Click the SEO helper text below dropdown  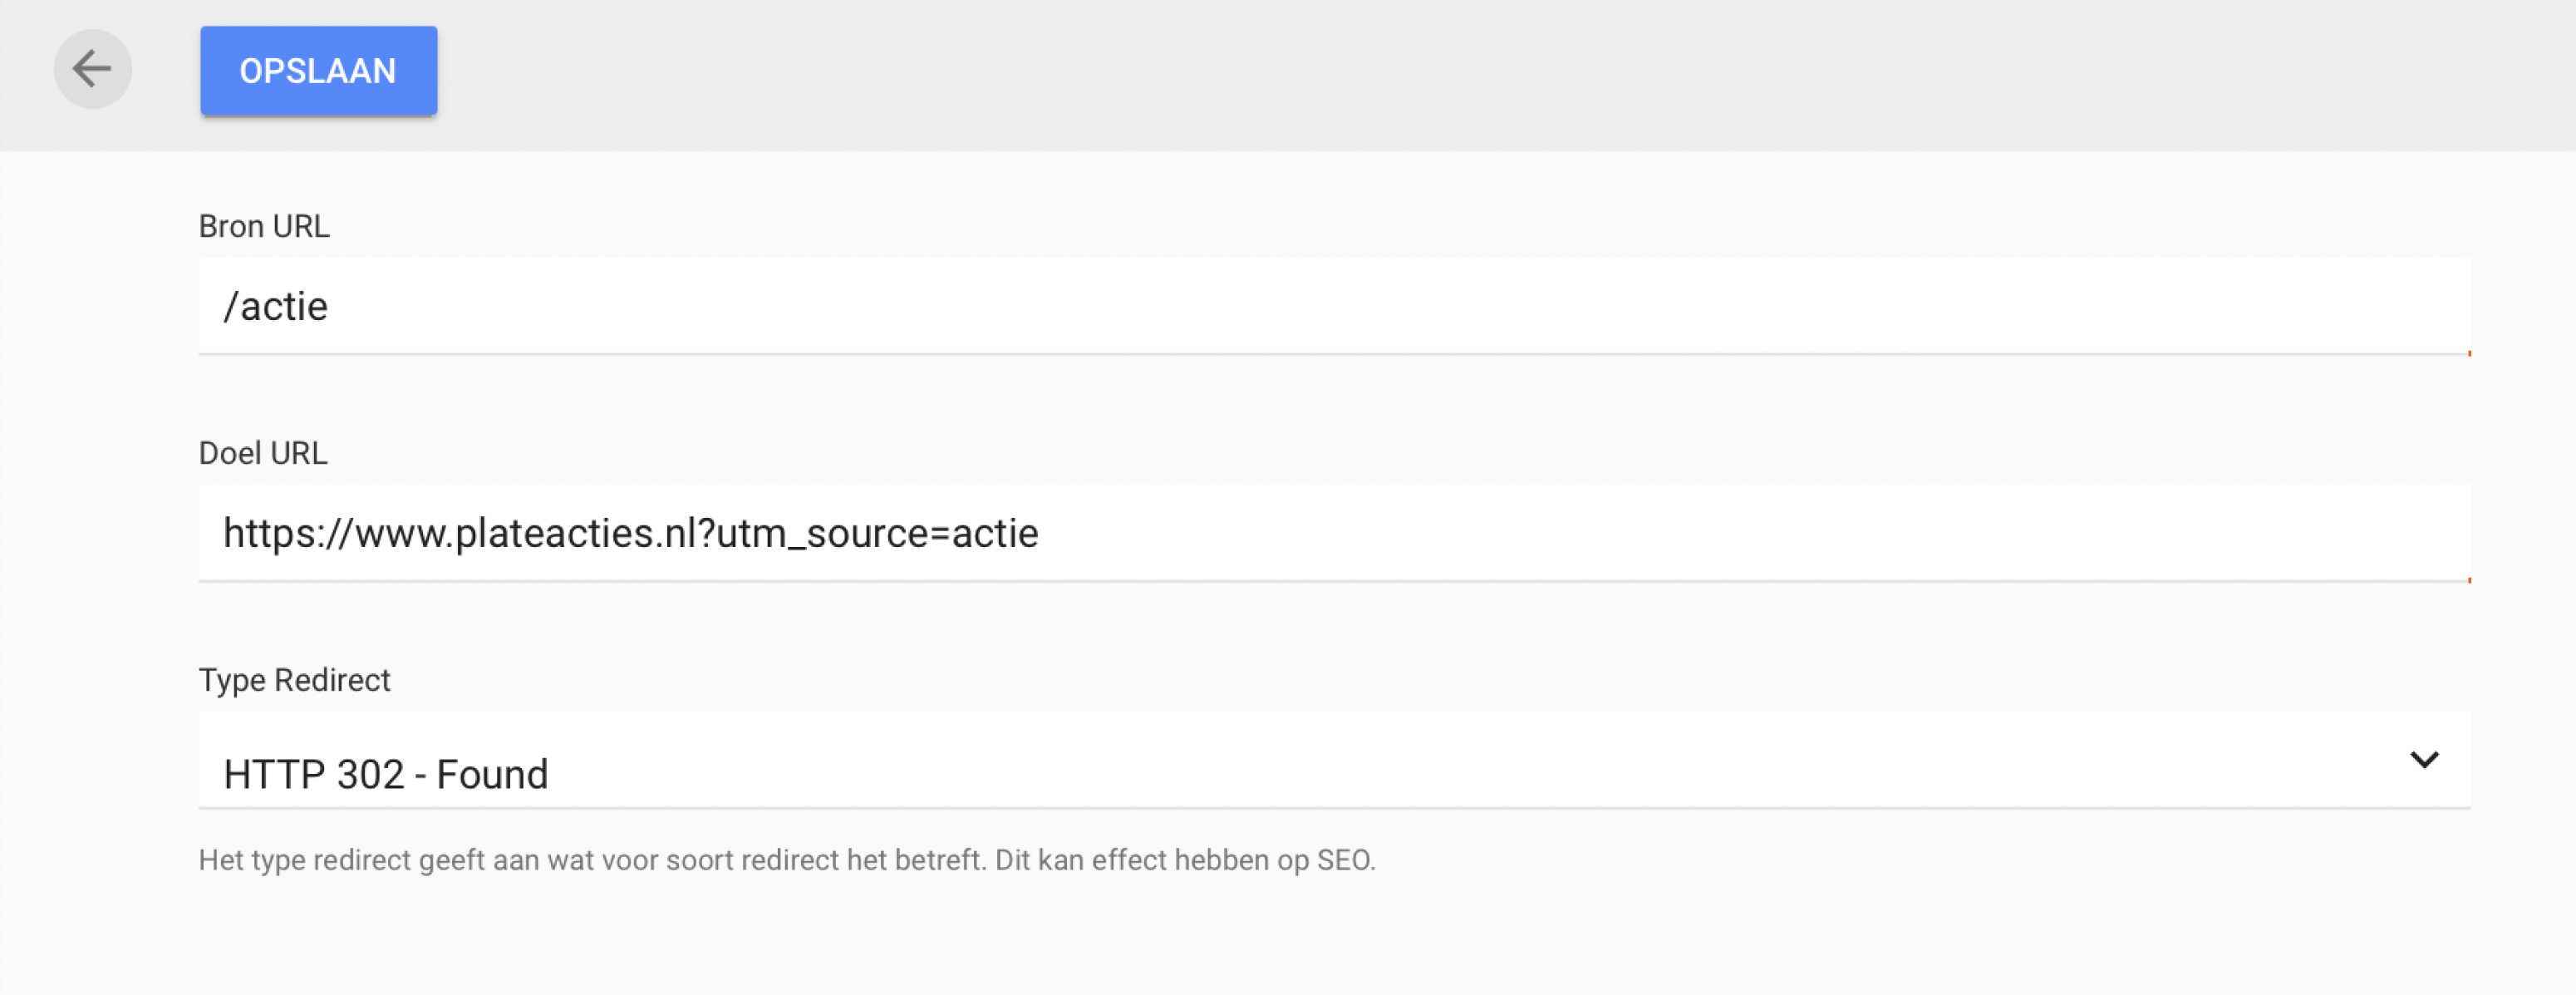[787, 860]
